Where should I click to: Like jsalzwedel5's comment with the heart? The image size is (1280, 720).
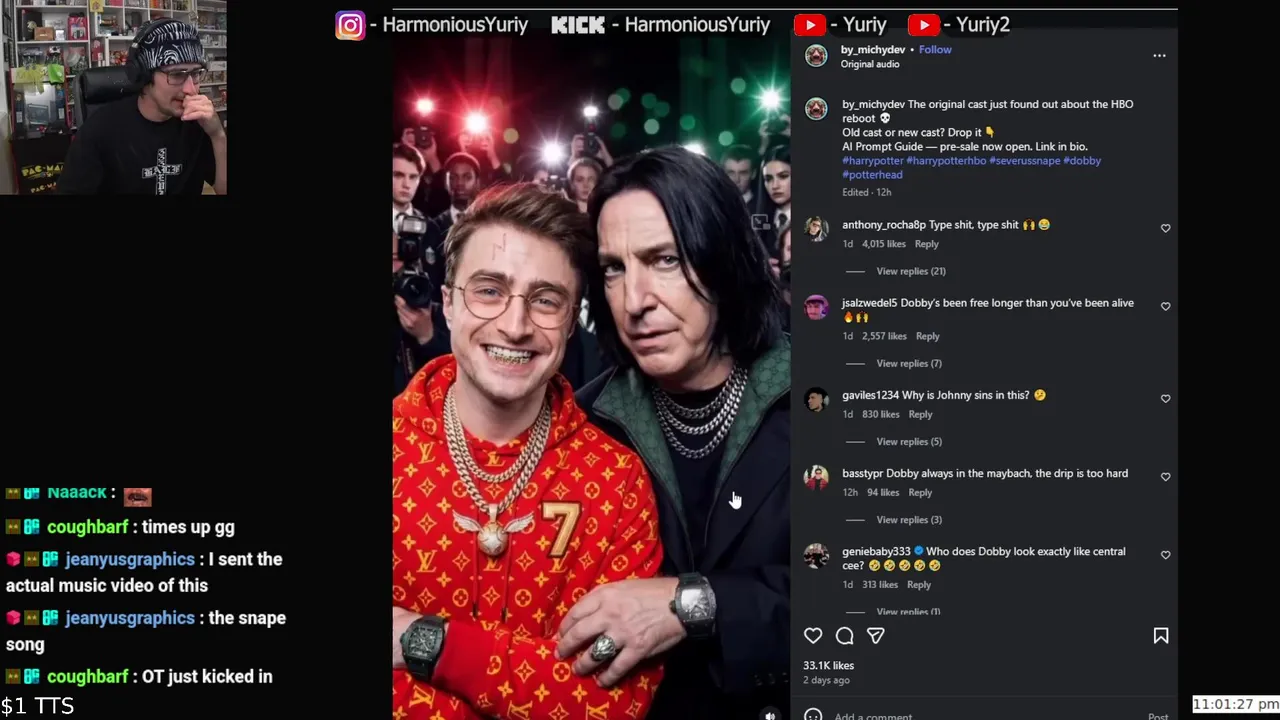pos(1165,307)
